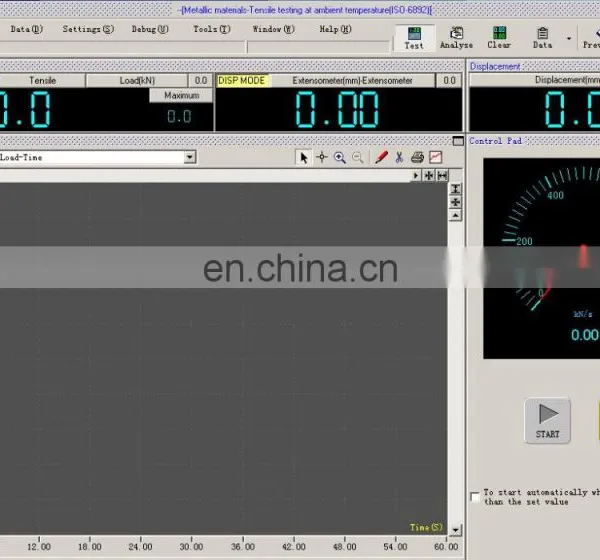This screenshot has width=600, height=560.
Task: Click the 0.00 kN/s rate readout
Action: pos(585,335)
